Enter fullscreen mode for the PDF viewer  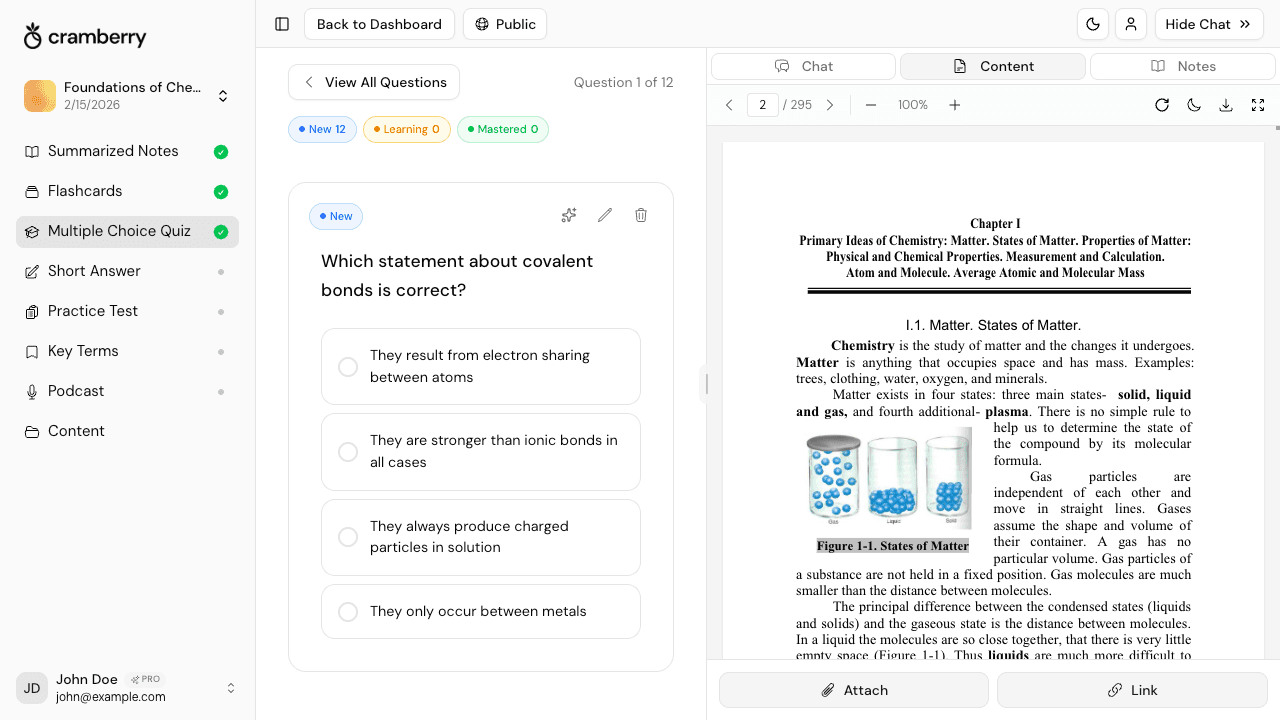(1258, 104)
